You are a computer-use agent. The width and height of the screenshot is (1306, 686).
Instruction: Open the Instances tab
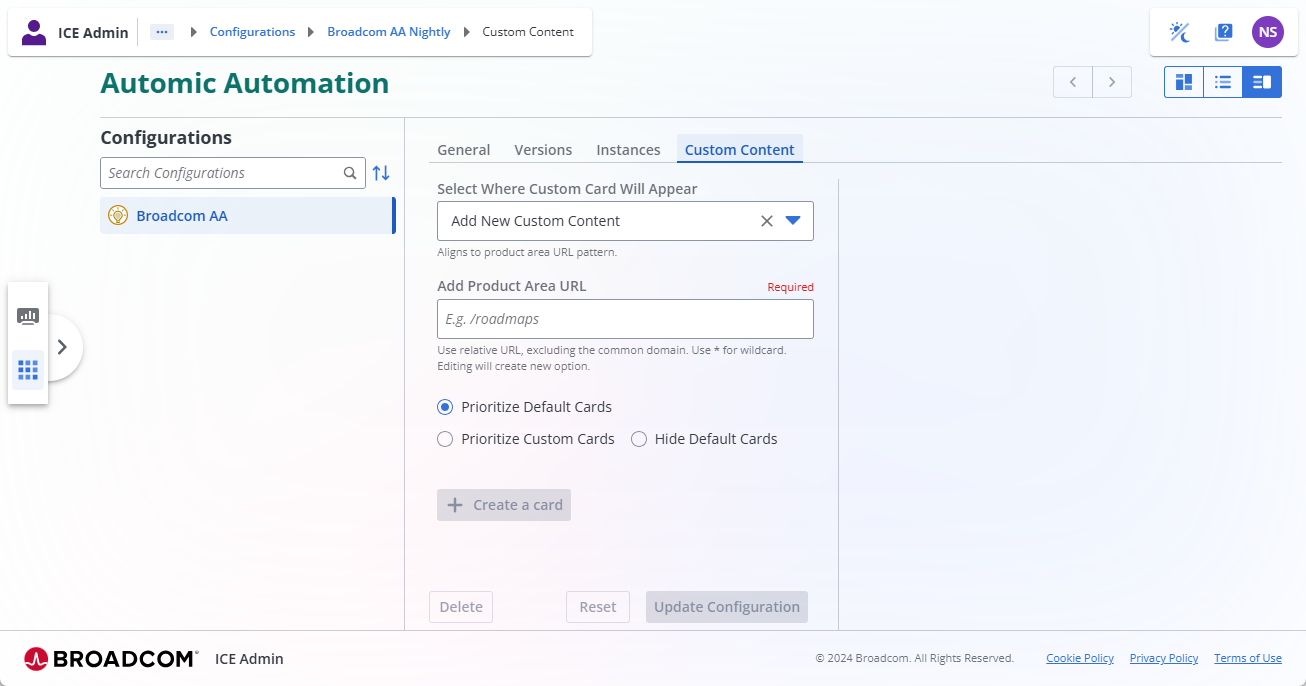[628, 150]
